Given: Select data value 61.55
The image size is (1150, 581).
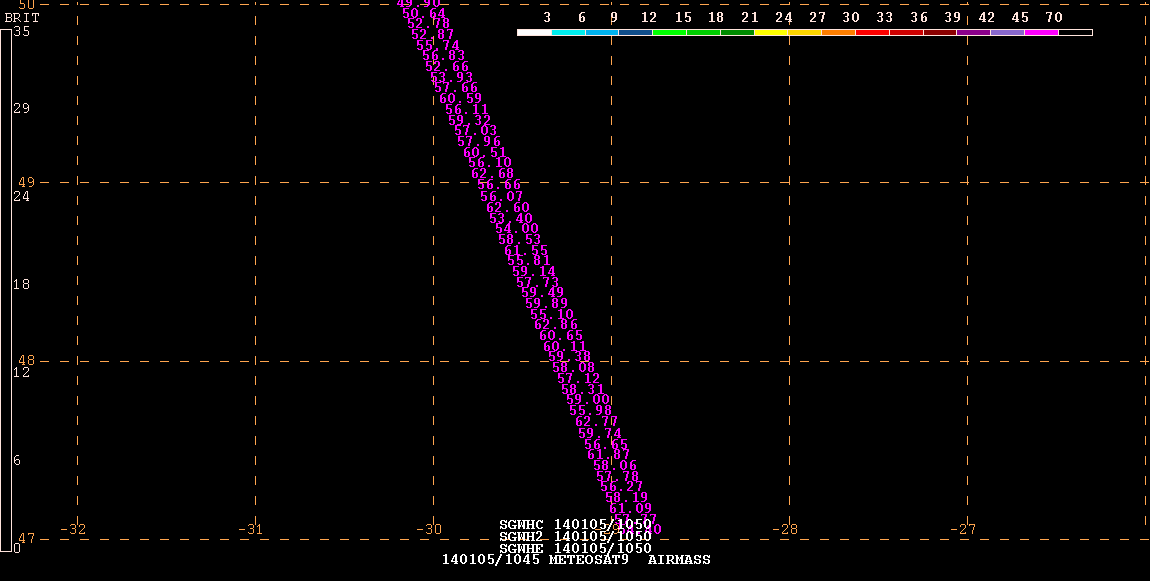Looking at the screenshot, I should click(x=526, y=250).
